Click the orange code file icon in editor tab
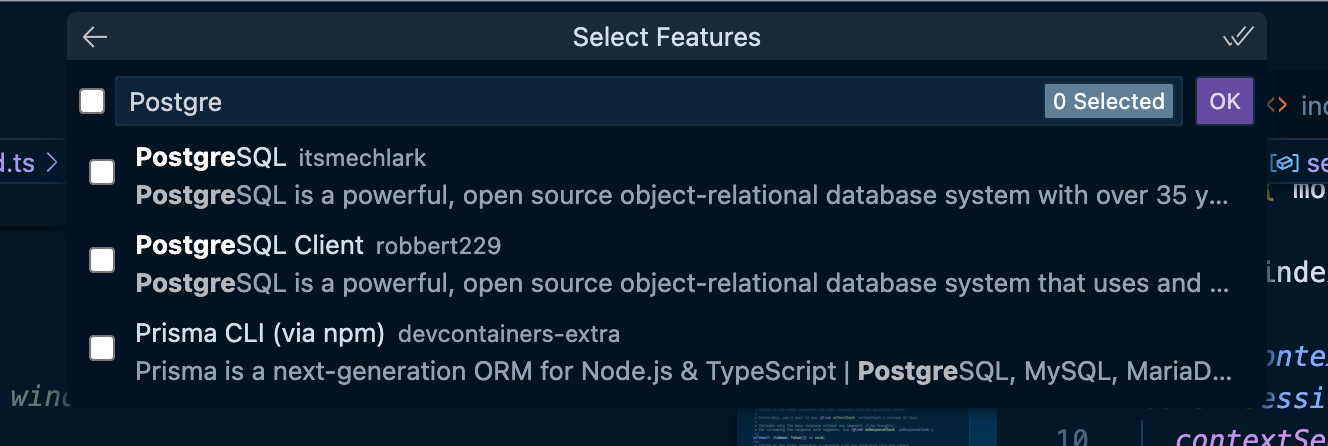The image size is (1328, 446). click(x=1277, y=105)
